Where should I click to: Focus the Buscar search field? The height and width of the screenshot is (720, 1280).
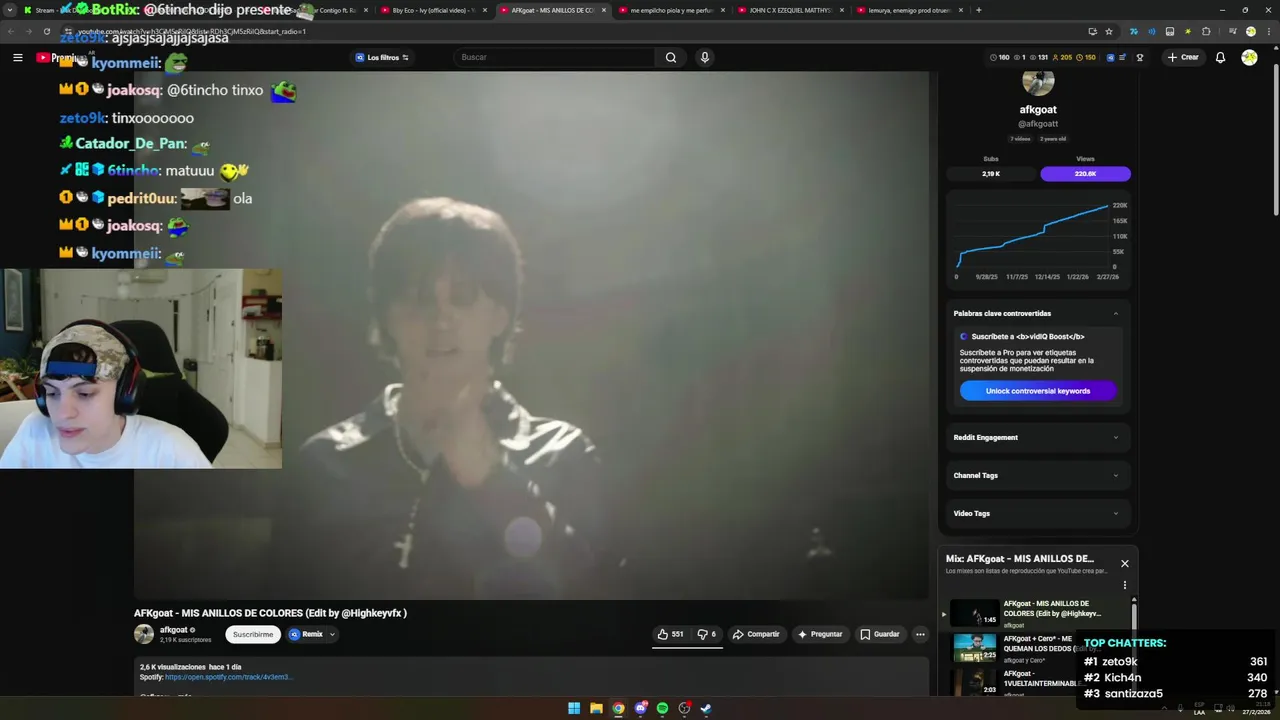[555, 57]
